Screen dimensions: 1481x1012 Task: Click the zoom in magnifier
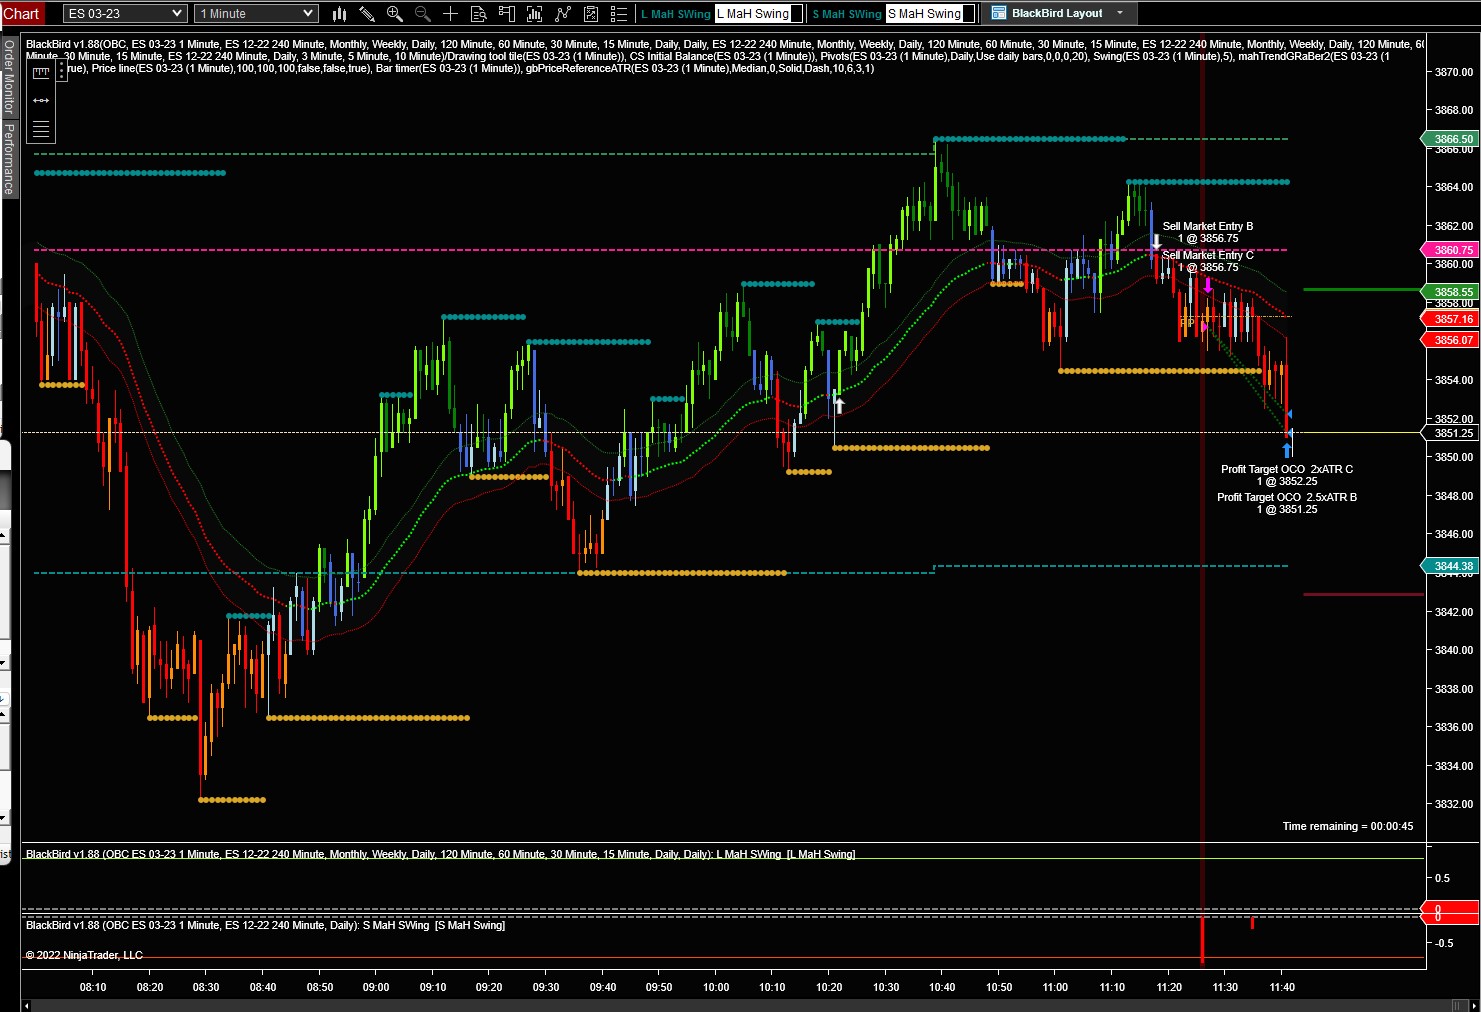(395, 13)
